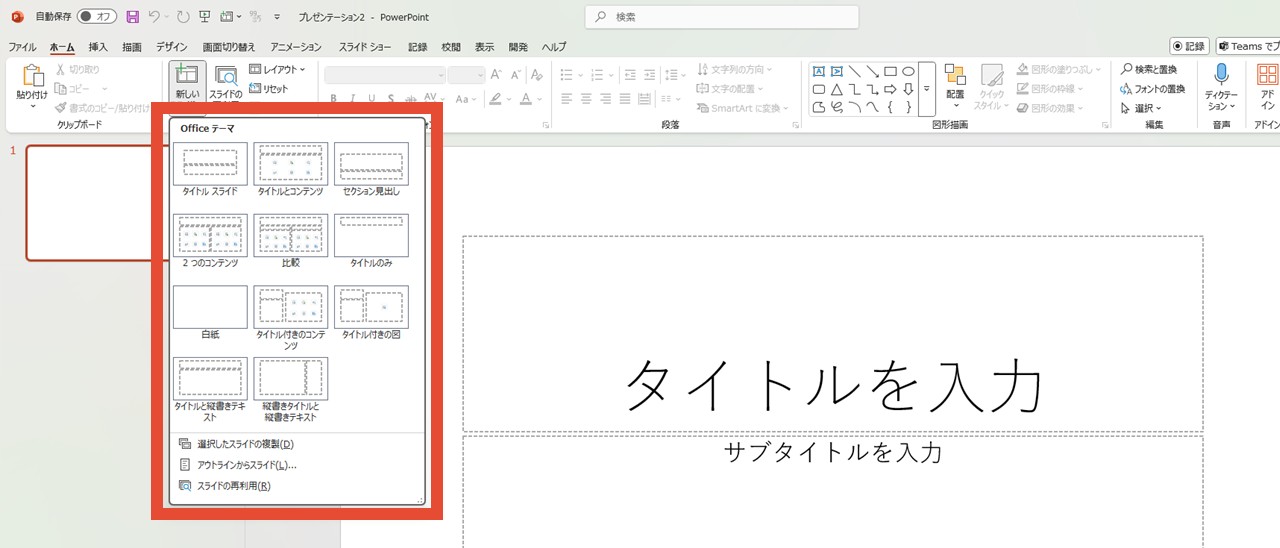The width and height of the screenshot is (1280, 548).
Task: Open the レイアウト dropdown
Action: pos(277,70)
